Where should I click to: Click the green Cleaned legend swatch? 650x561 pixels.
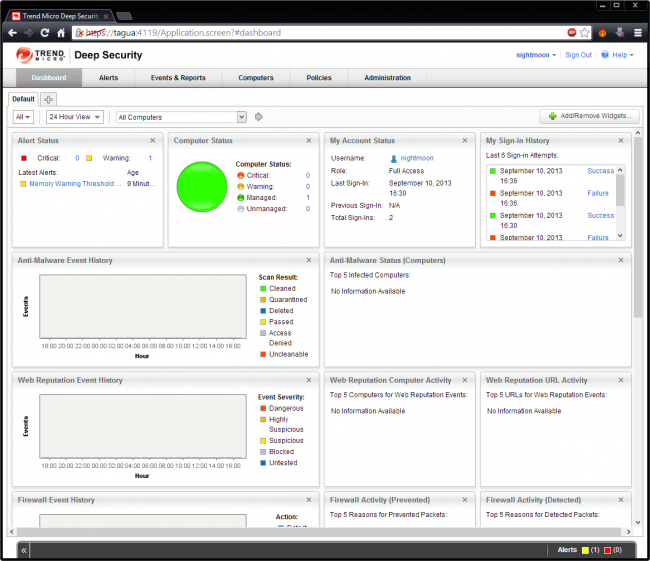coord(263,289)
